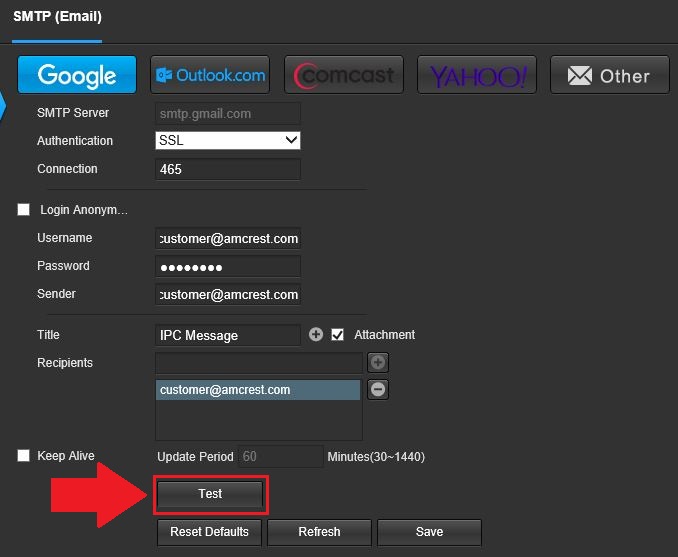Pick the Comcast provider preset
Viewport: 678px width, 557px height.
(x=344, y=74)
